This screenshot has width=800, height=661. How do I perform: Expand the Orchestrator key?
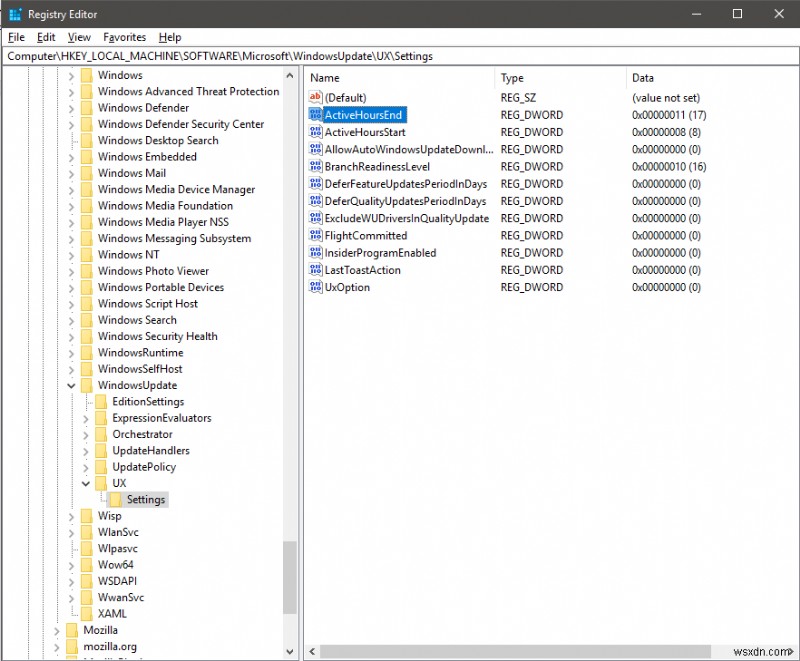pyautogui.click(x=86, y=434)
